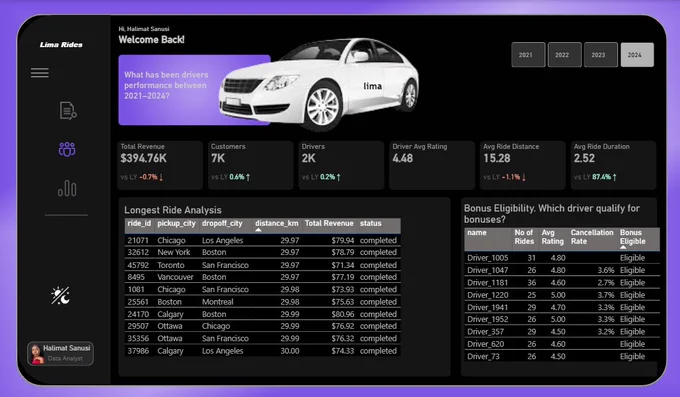Image resolution: width=680 pixels, height=397 pixels.
Task: Open the report document page icon
Action: point(68,110)
